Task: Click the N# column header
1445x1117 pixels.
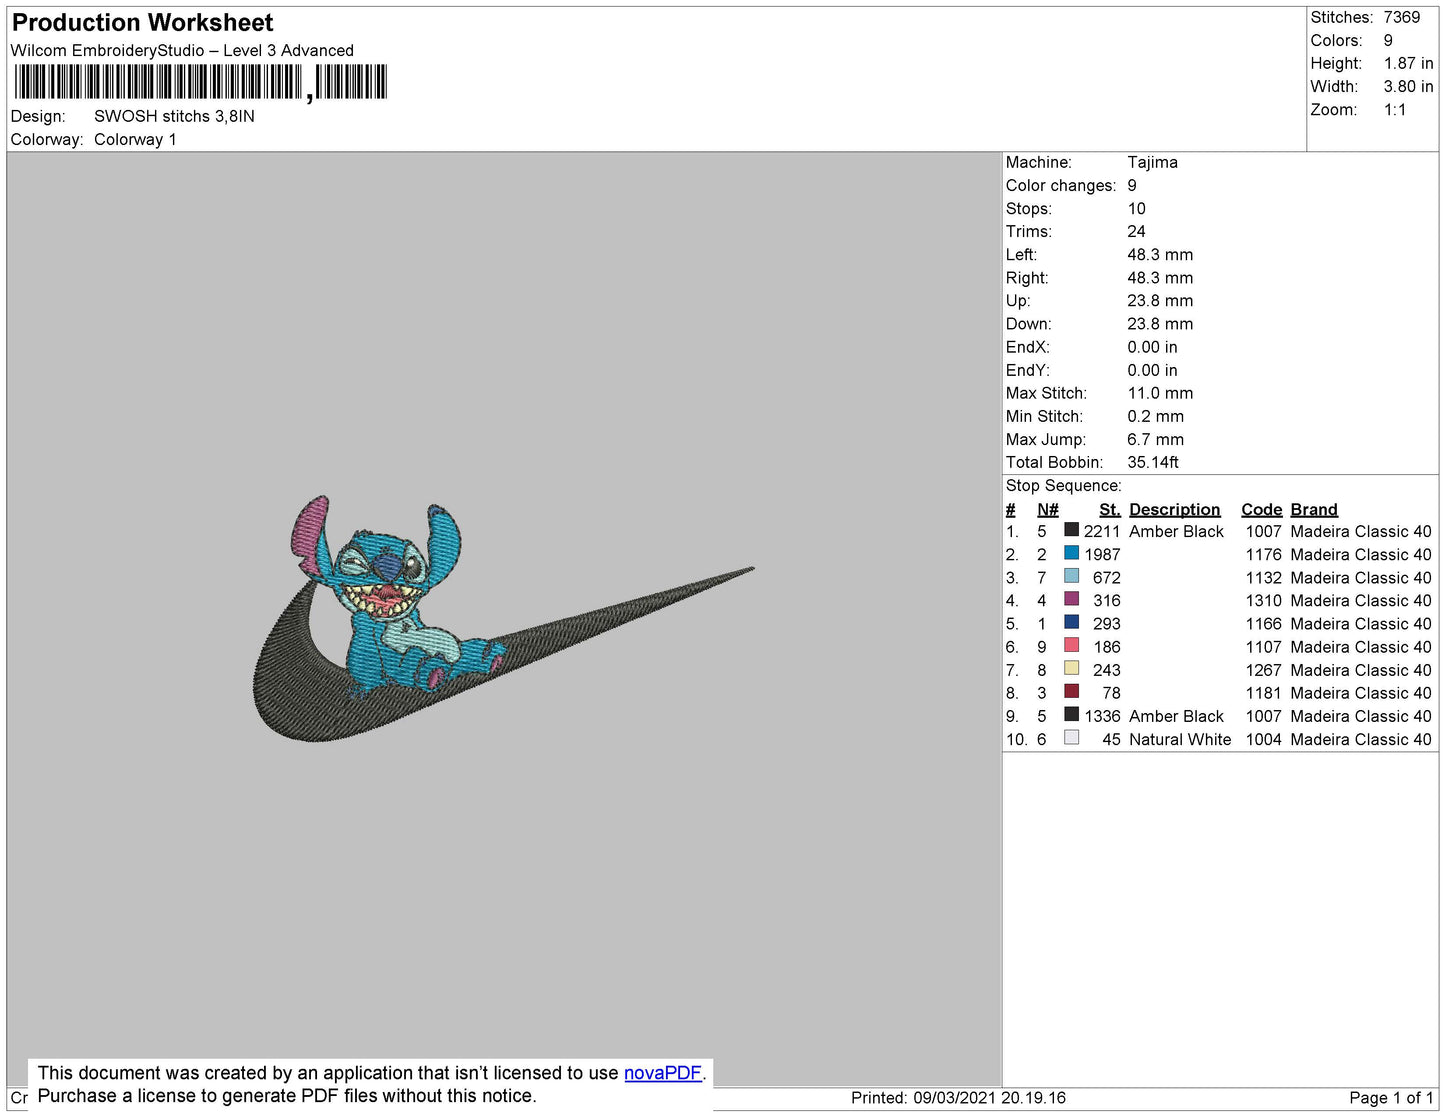Action: pos(1047,509)
